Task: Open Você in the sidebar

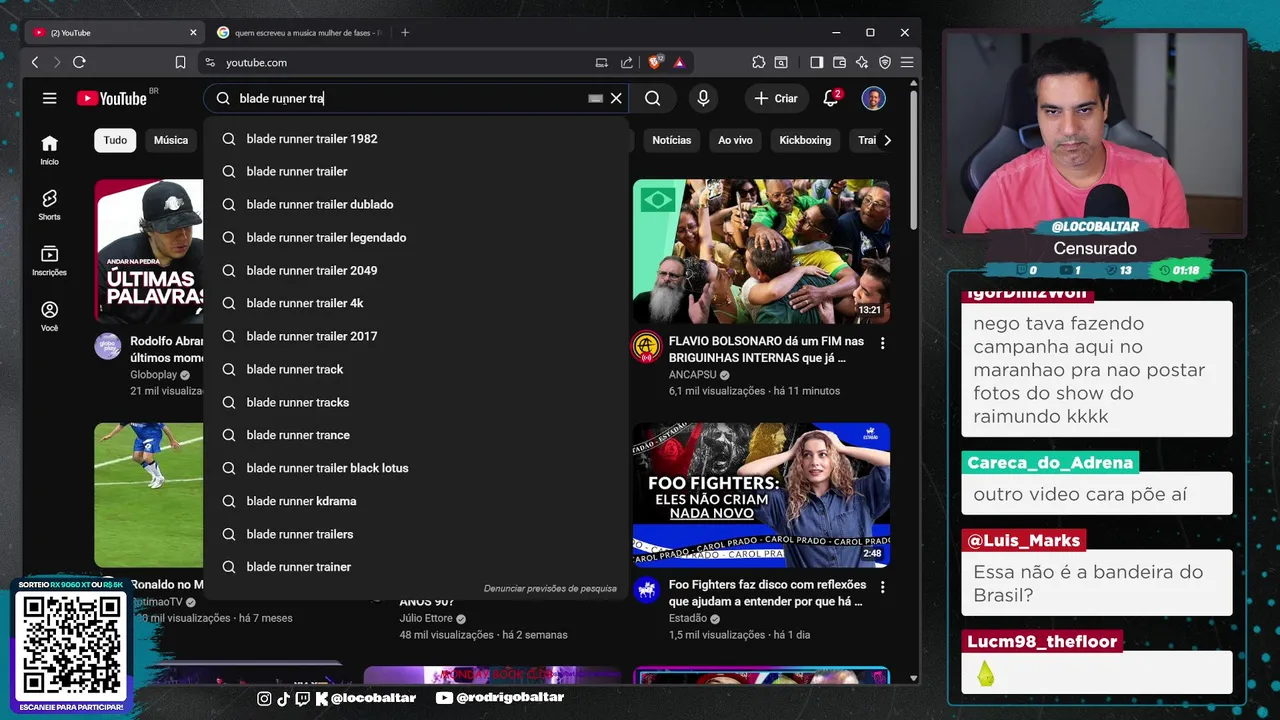Action: 49,316
